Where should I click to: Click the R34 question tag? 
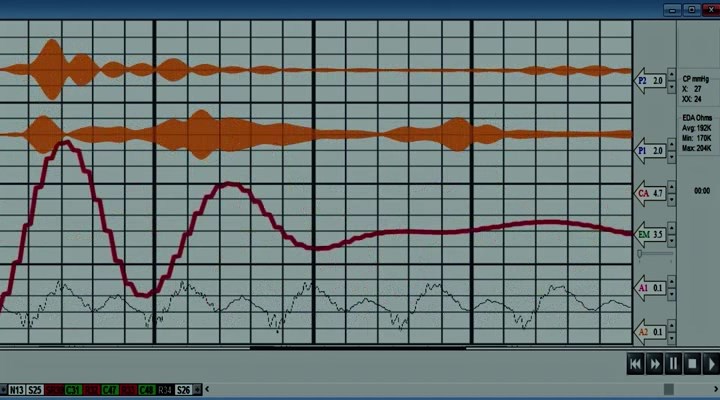click(x=165, y=389)
